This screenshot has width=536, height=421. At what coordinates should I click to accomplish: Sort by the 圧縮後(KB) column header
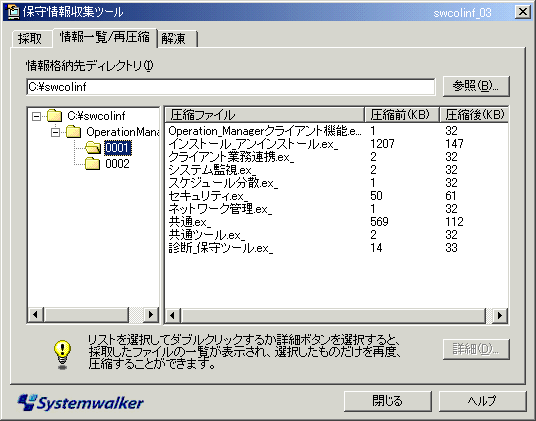(x=474, y=115)
